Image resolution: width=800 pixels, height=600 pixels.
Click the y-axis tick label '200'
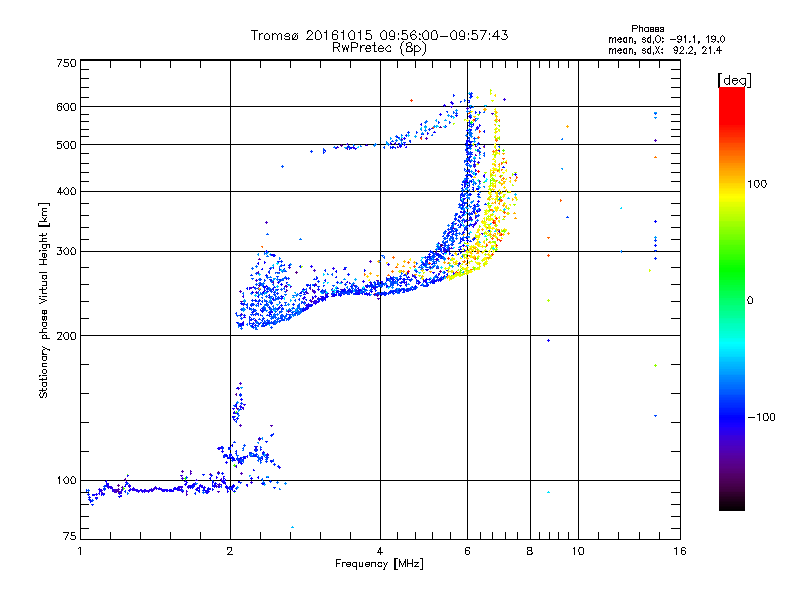coord(67,336)
